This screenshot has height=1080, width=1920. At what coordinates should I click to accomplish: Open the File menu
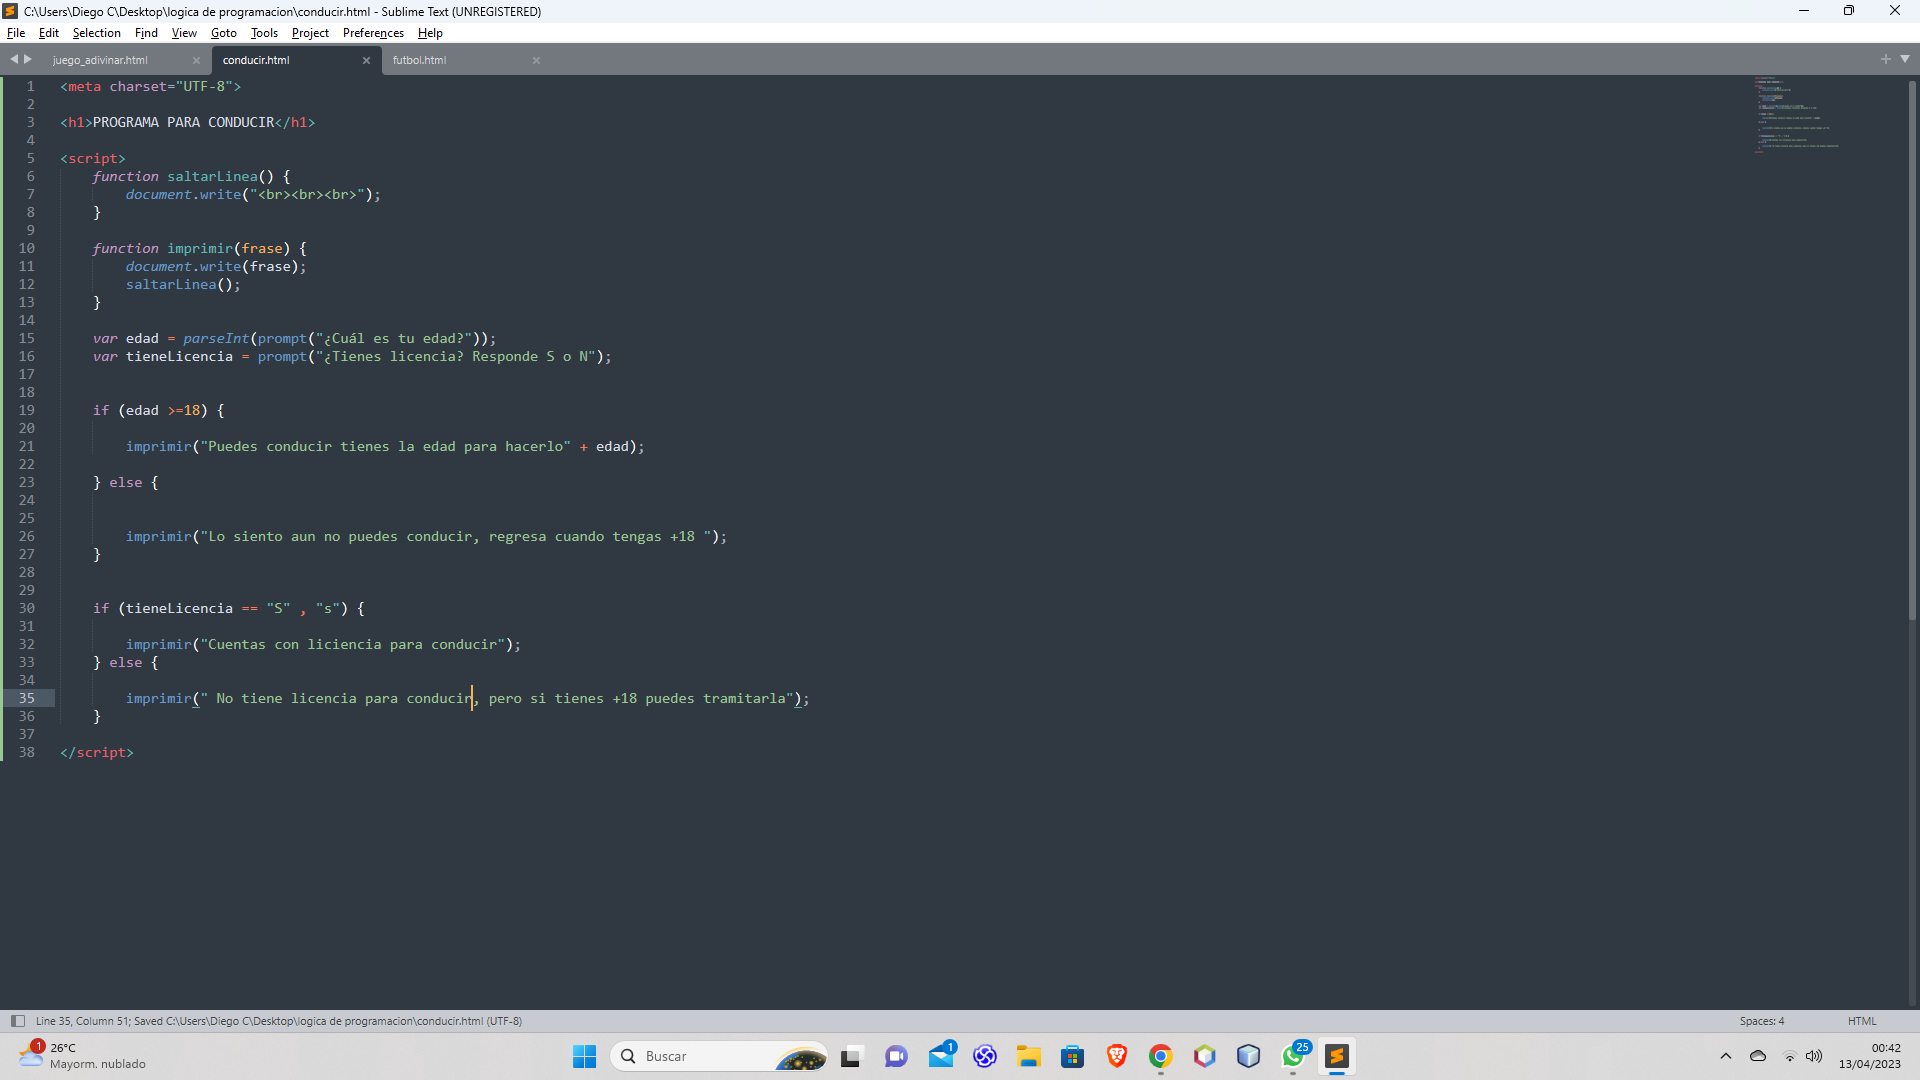16,33
